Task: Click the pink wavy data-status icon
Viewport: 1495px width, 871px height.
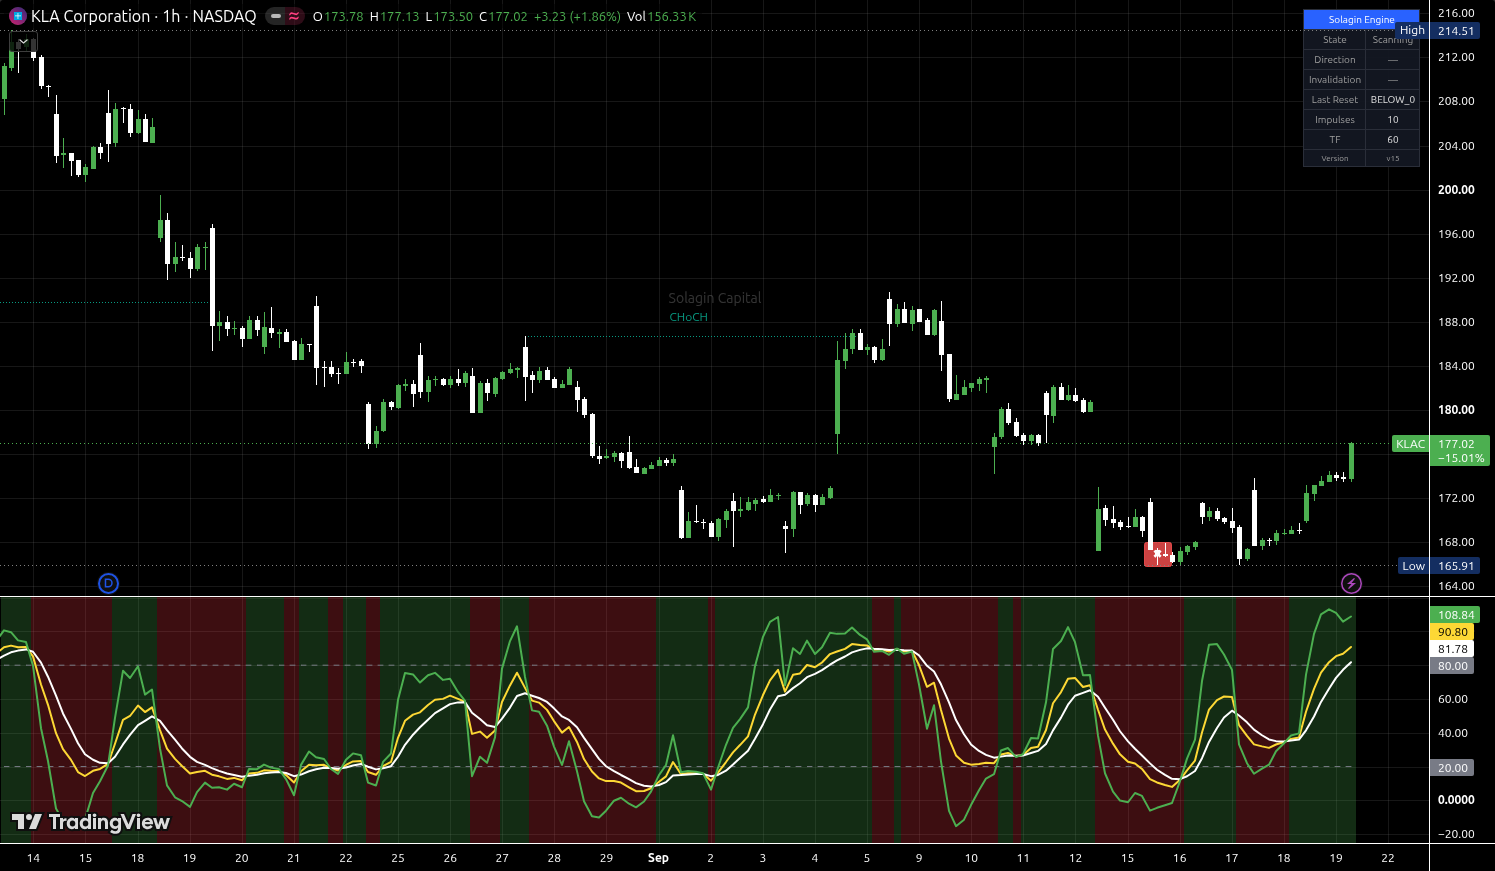Action: (x=293, y=16)
